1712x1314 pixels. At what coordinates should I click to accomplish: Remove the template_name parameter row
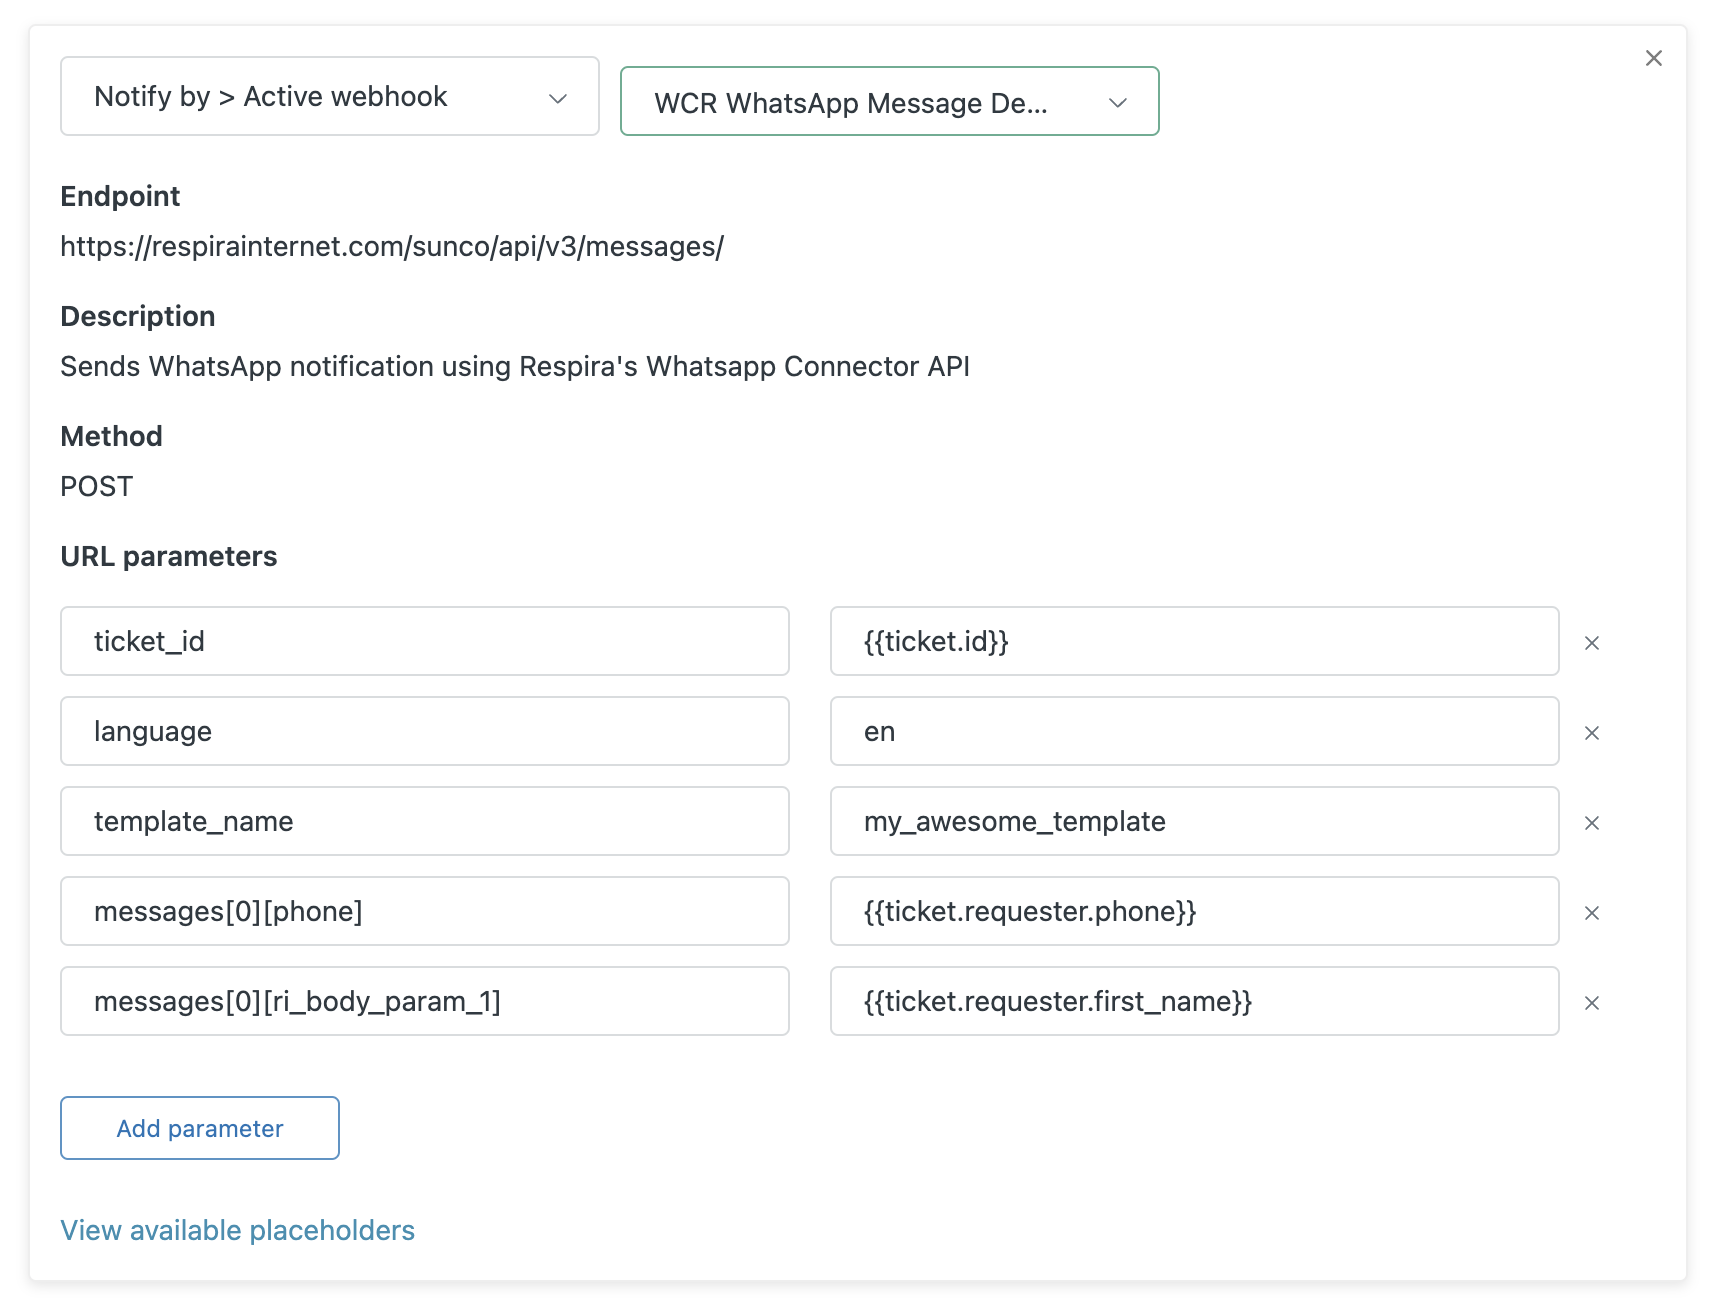(1592, 823)
